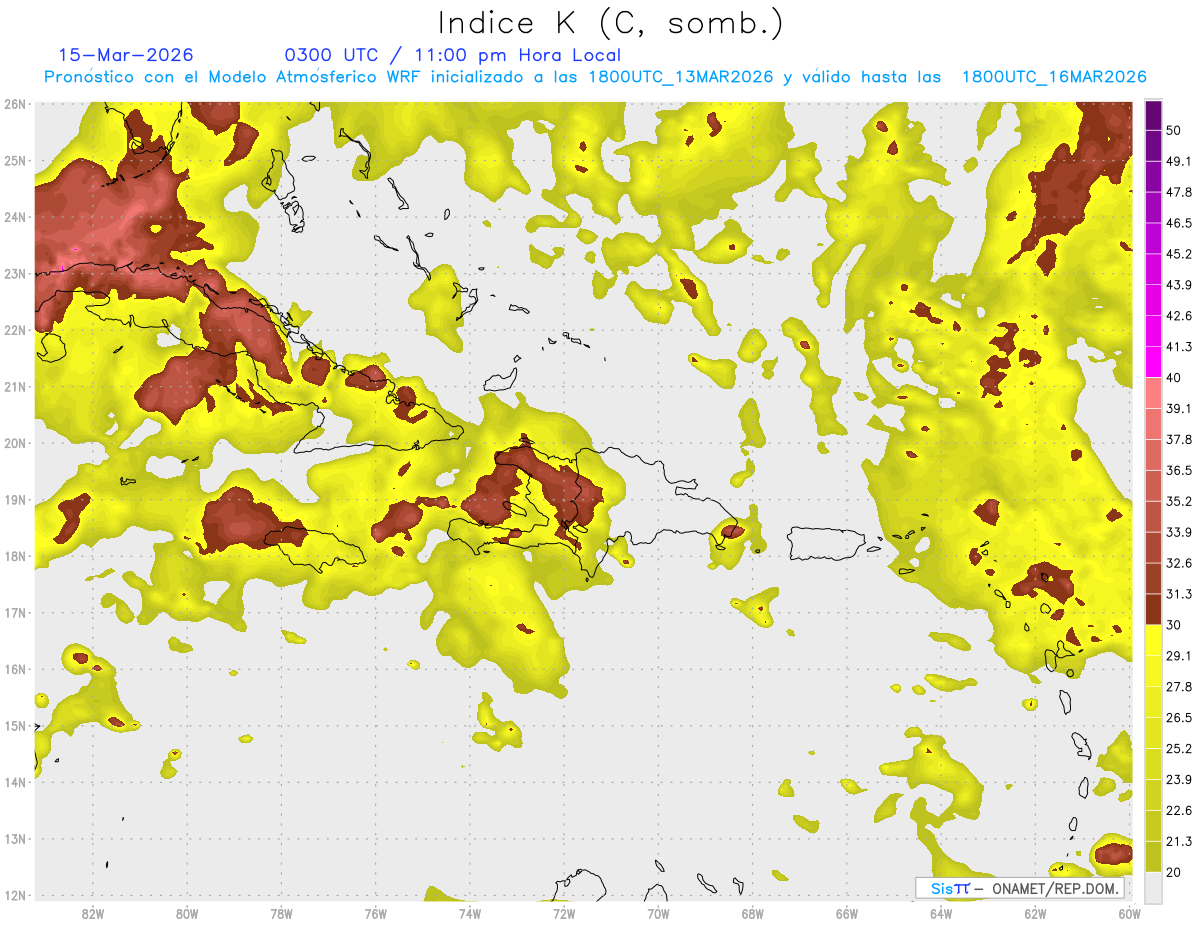
Task: Click the 14N latitude label
Action: [x=15, y=782]
